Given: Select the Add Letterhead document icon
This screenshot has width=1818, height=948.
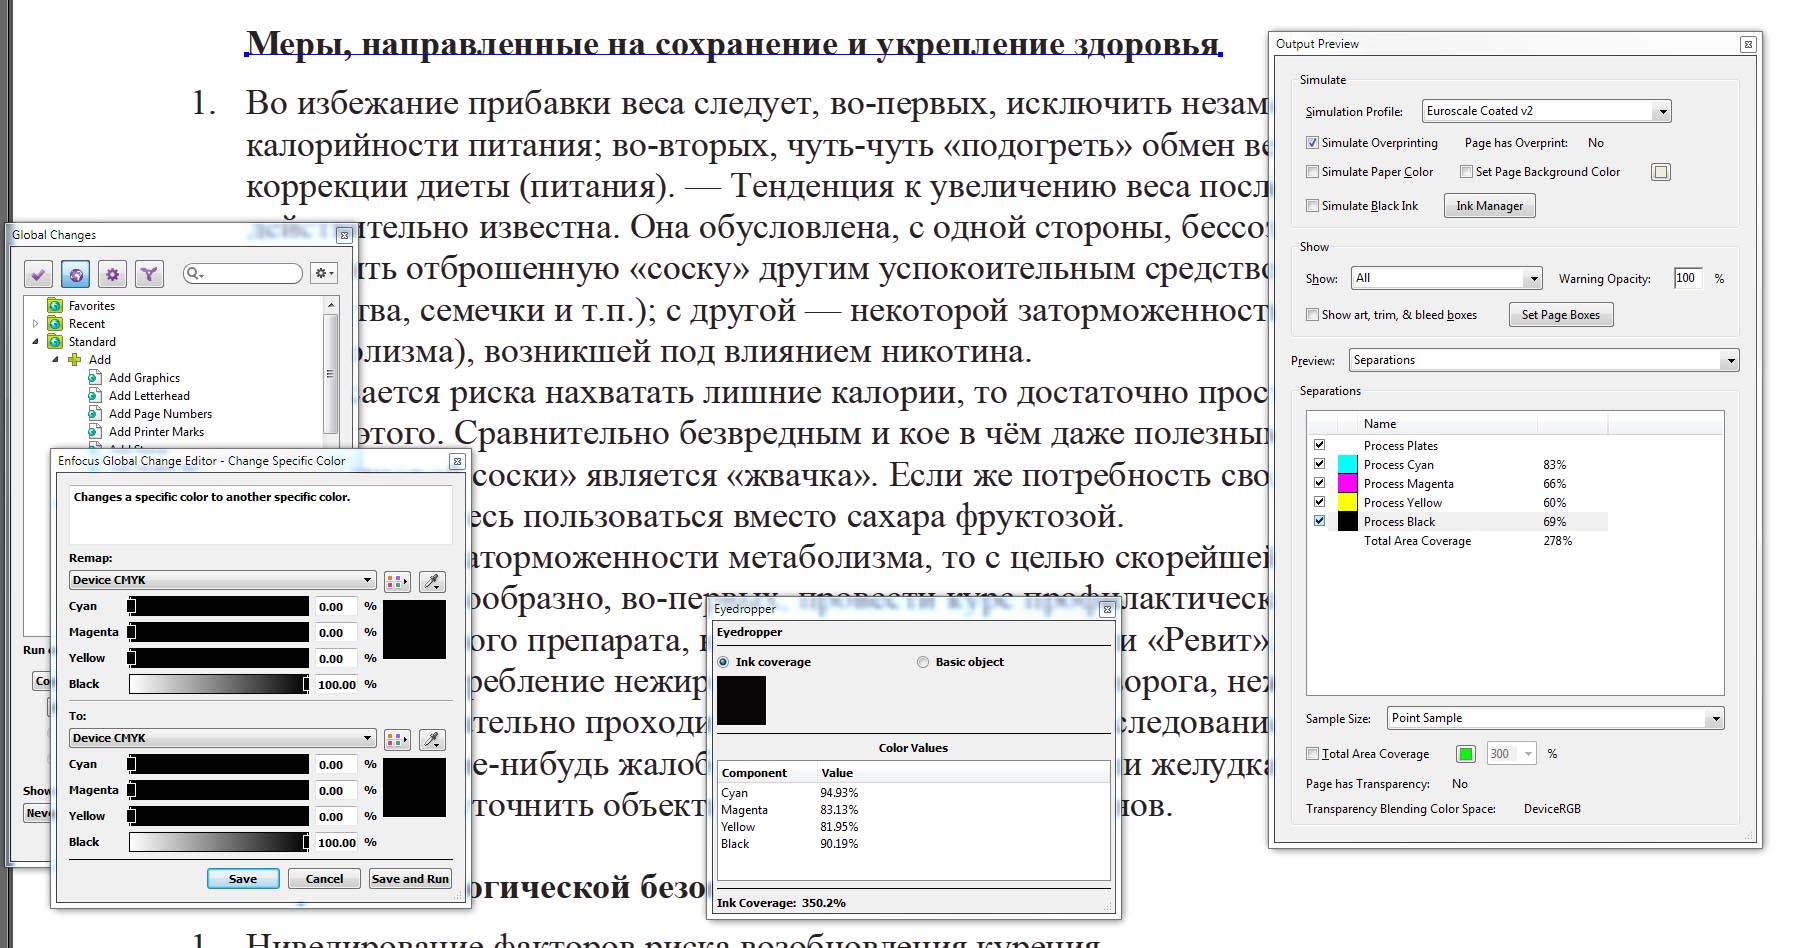Looking at the screenshot, I should pyautogui.click(x=95, y=396).
